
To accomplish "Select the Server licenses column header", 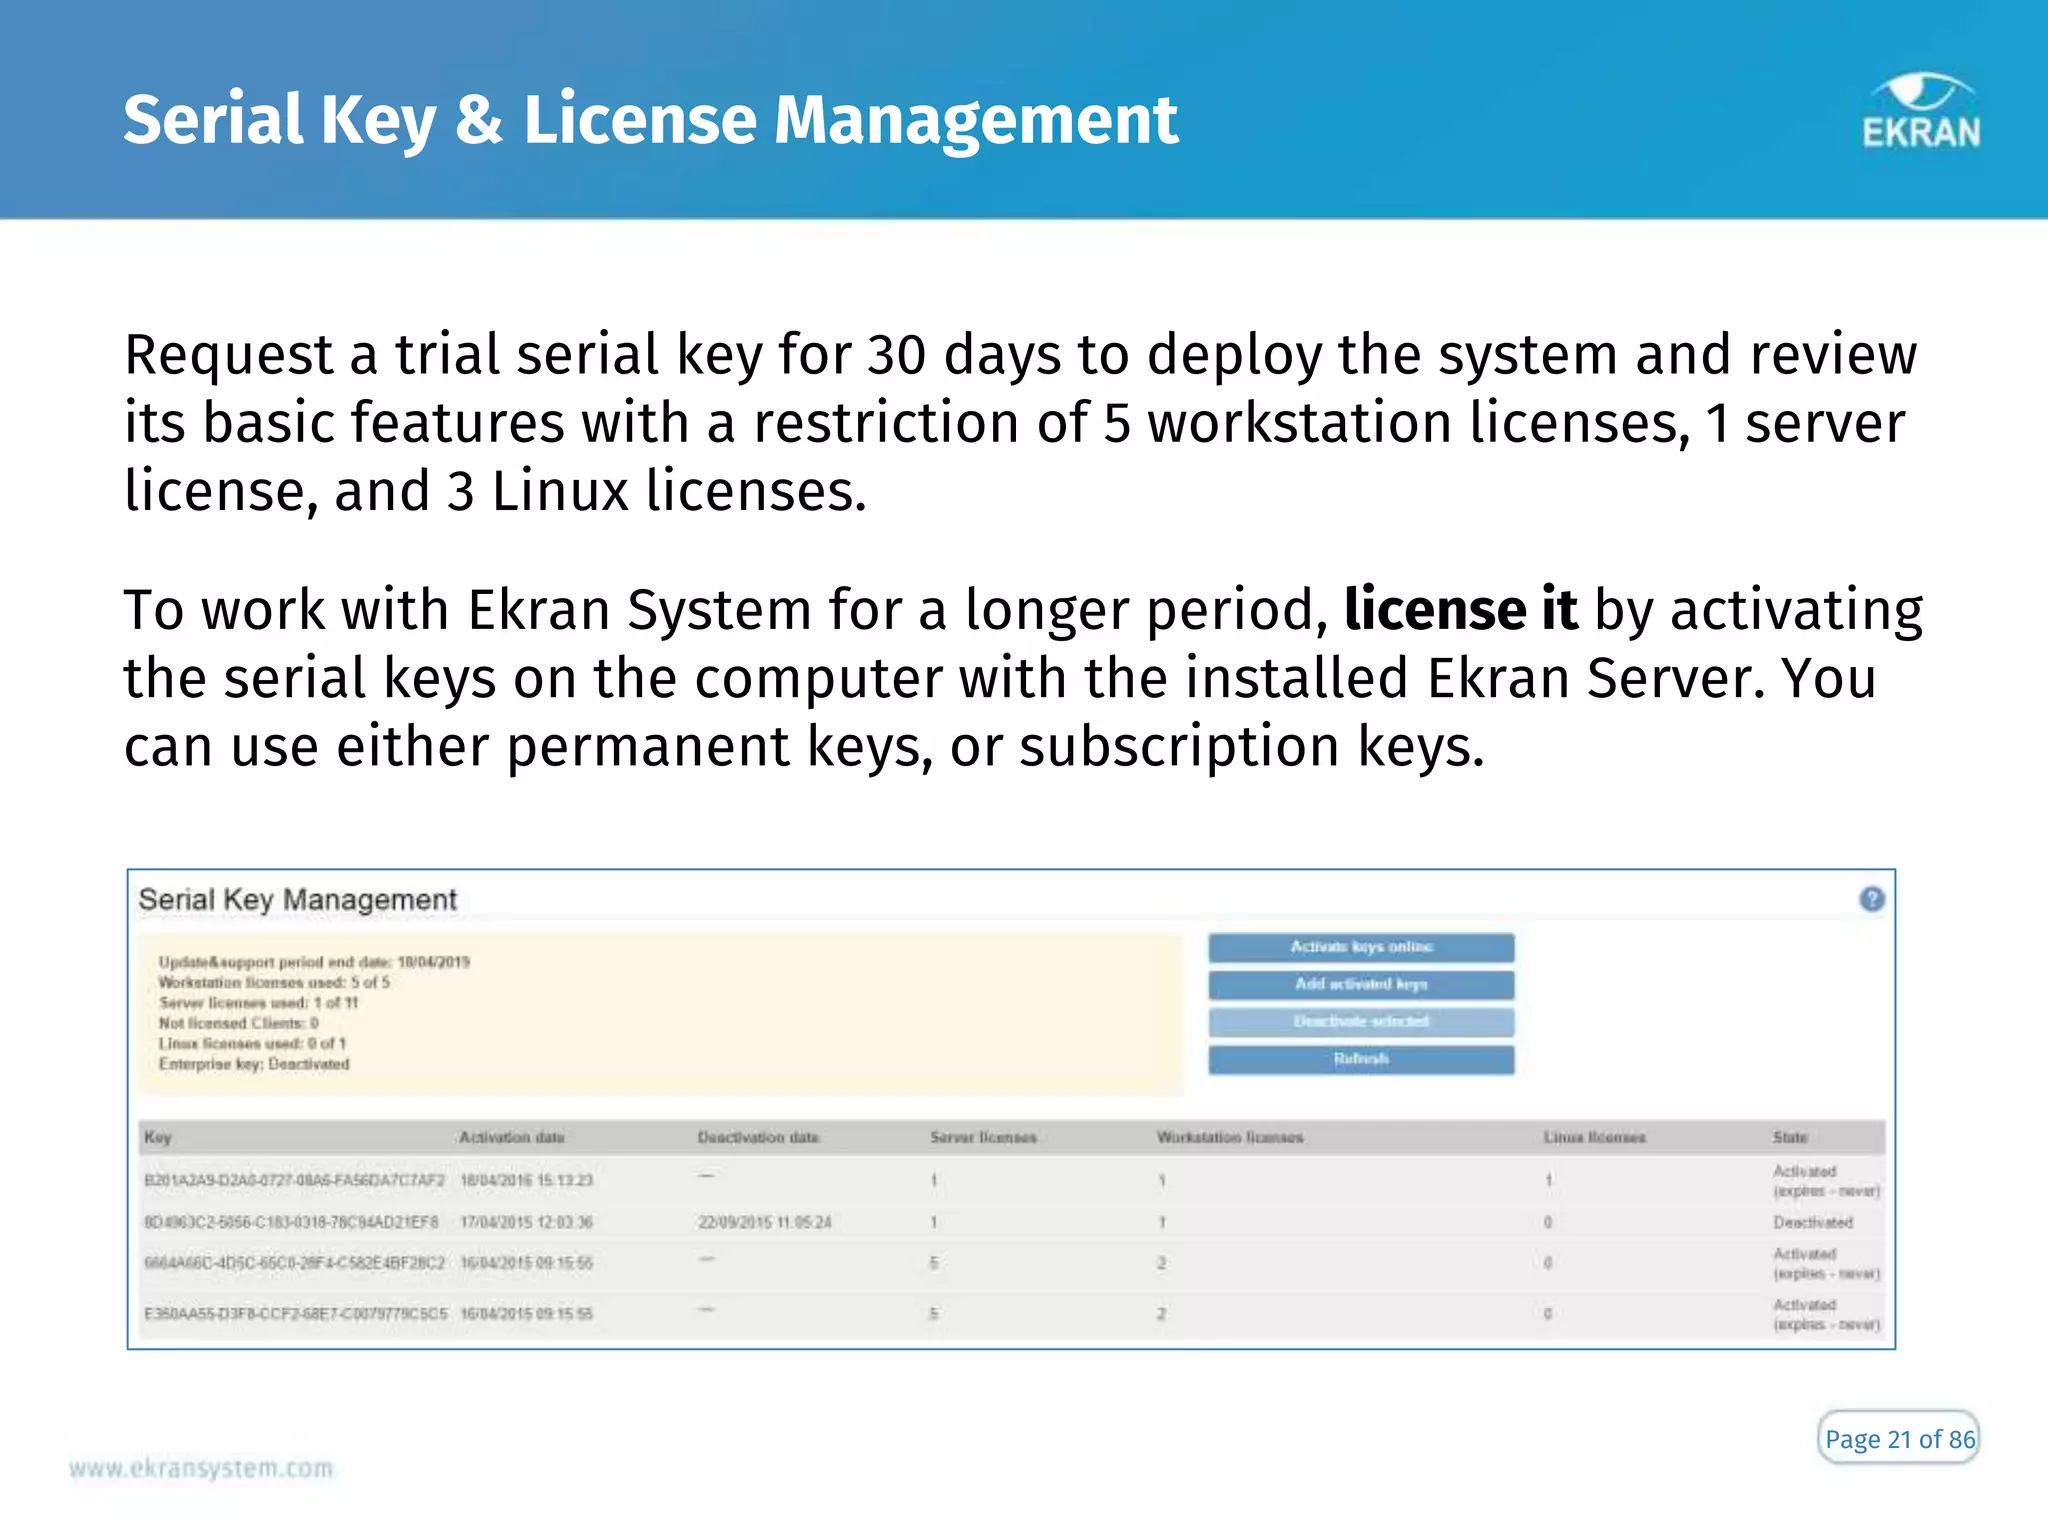I will (983, 1137).
